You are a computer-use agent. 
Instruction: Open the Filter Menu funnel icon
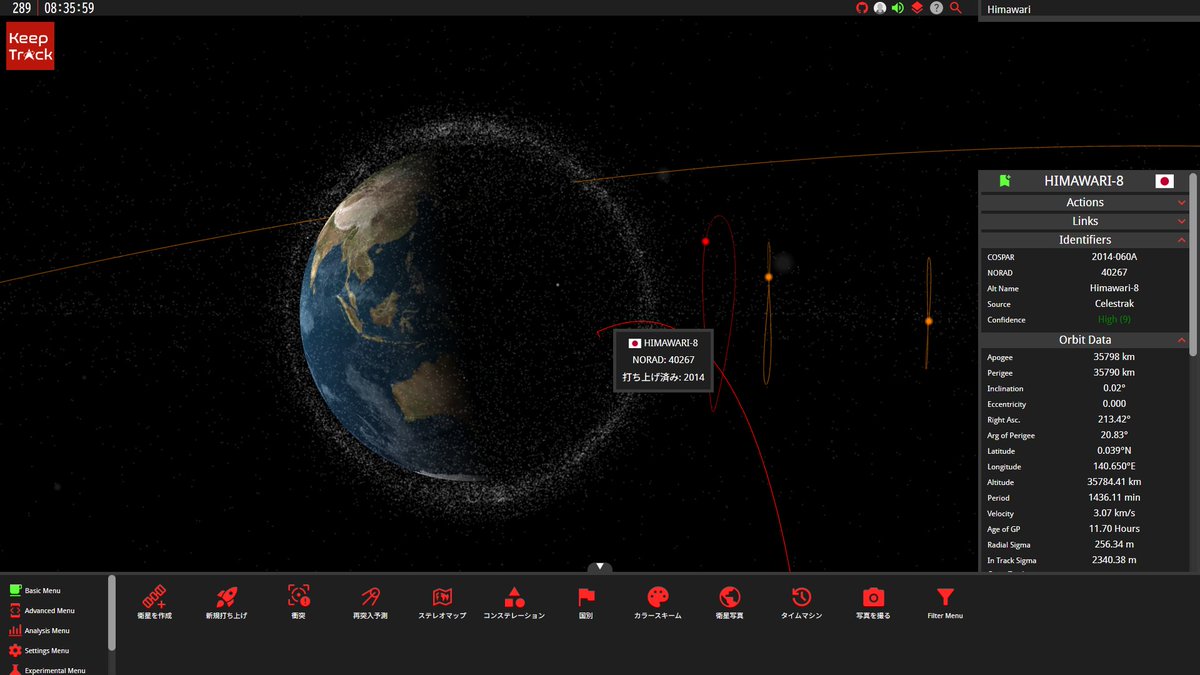click(x=945, y=603)
